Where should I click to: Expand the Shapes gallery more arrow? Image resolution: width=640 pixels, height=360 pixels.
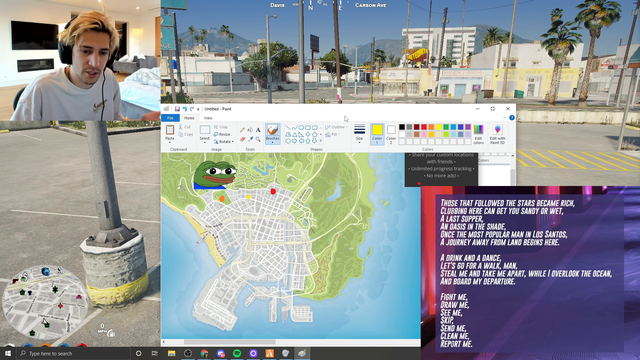tap(321, 141)
